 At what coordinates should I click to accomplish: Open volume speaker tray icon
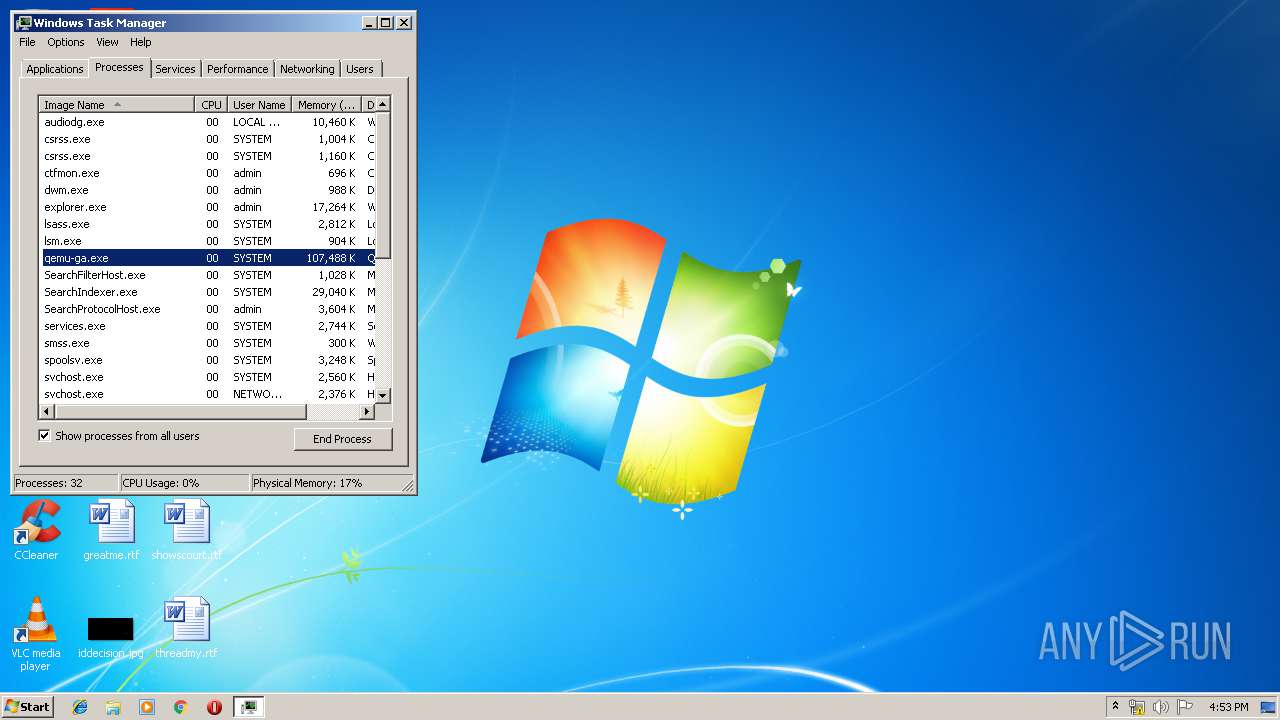coord(1161,707)
